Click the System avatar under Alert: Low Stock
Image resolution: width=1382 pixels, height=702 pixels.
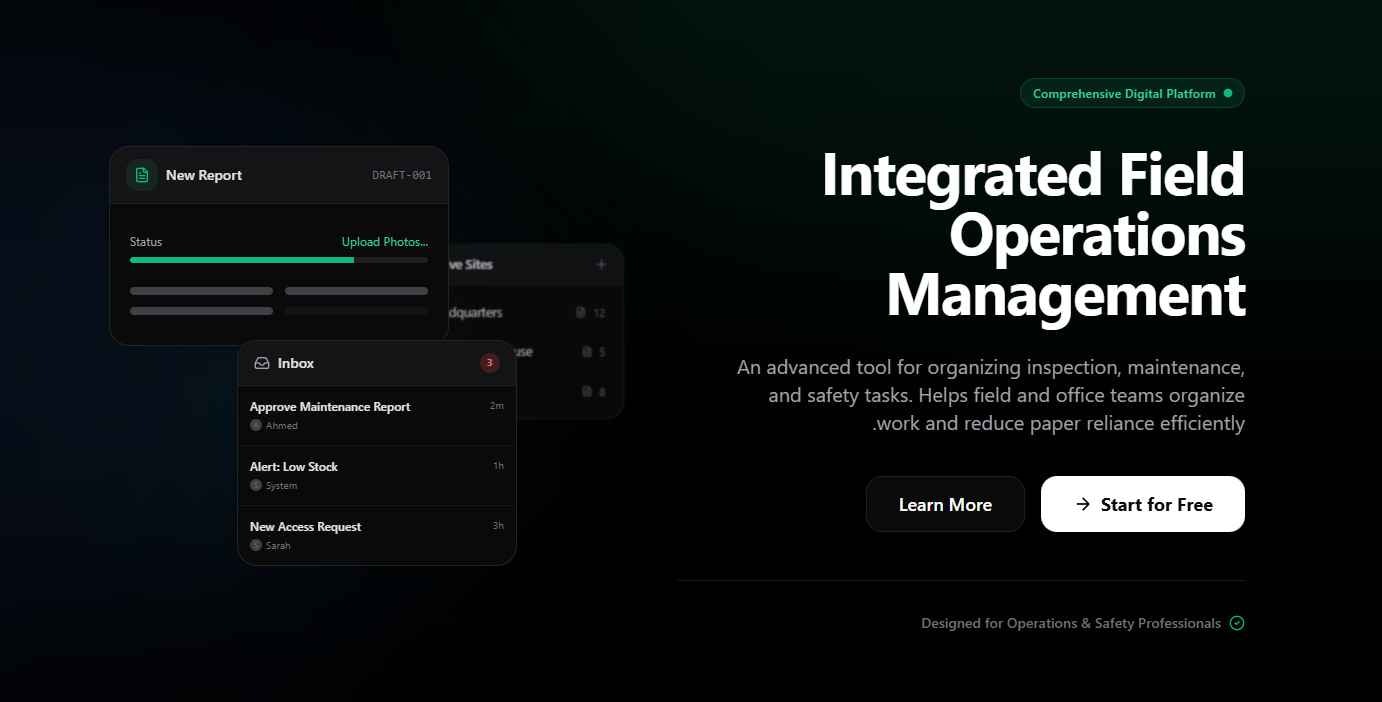256,485
